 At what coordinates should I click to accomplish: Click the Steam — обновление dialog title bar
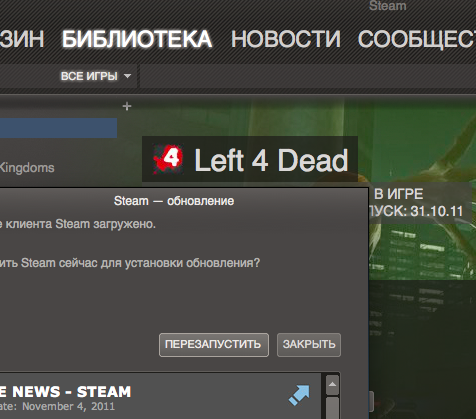(174, 201)
